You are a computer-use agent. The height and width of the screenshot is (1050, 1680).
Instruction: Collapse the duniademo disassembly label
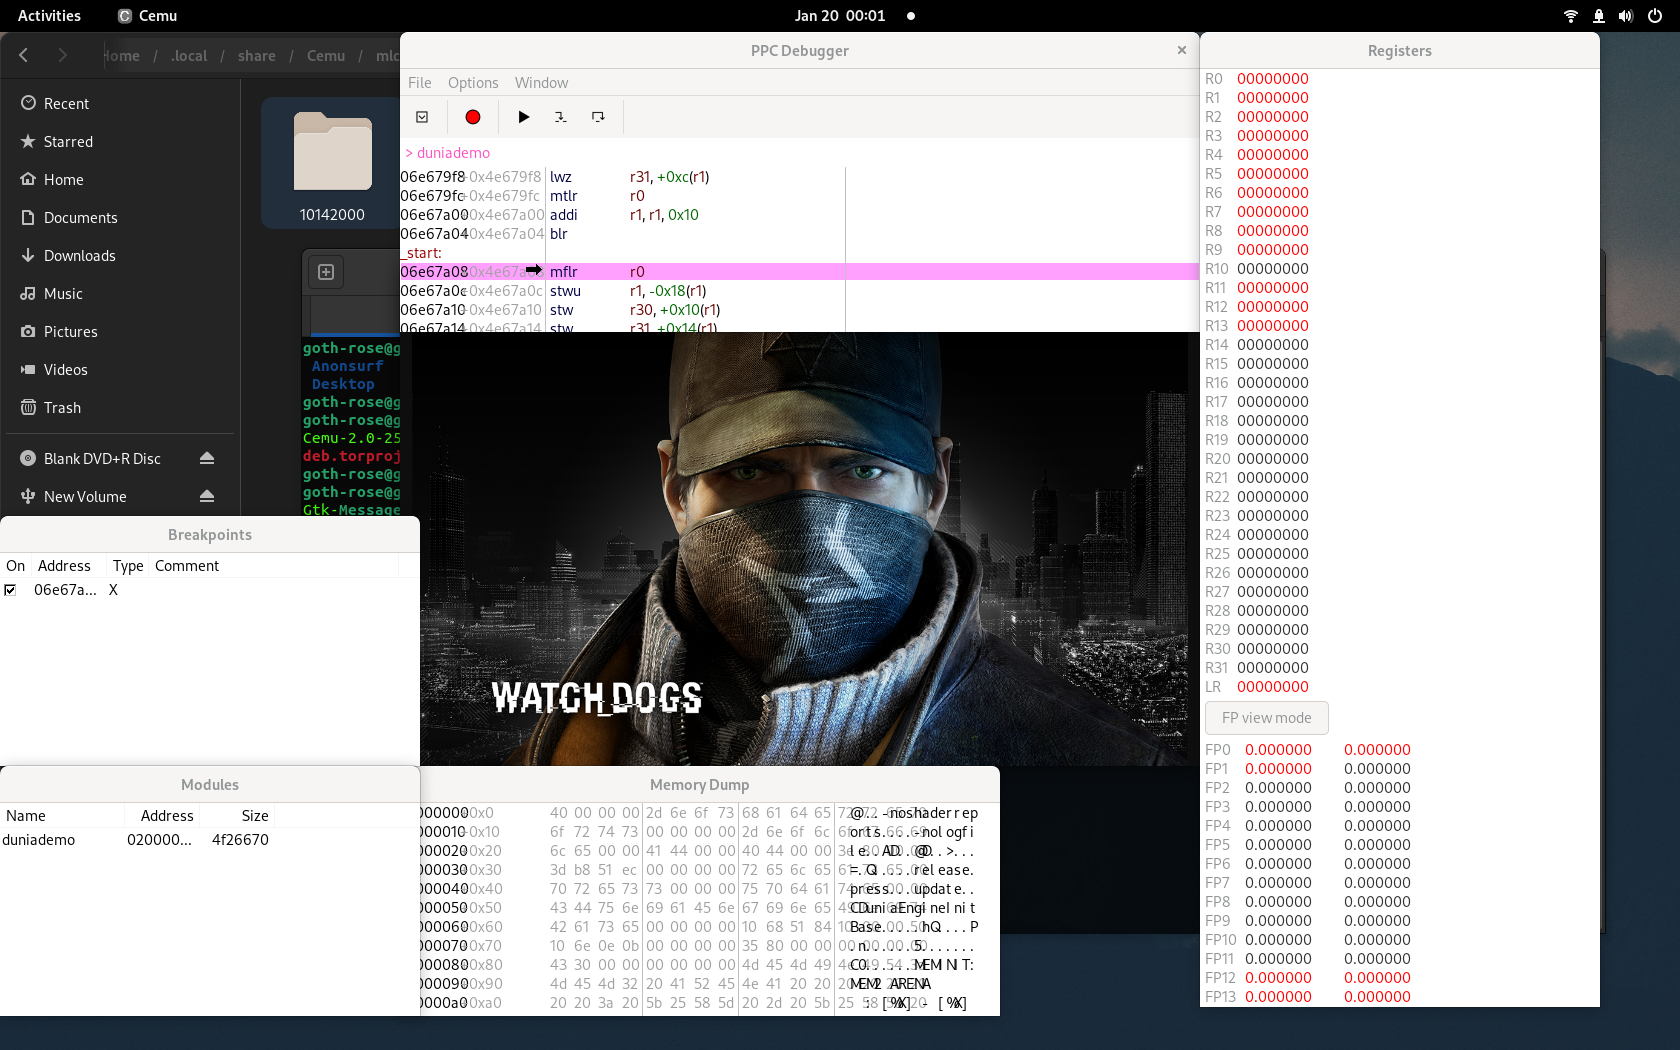410,152
